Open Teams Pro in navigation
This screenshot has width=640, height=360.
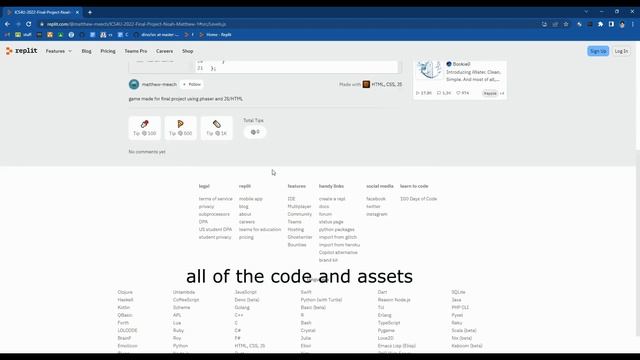pyautogui.click(x=136, y=51)
